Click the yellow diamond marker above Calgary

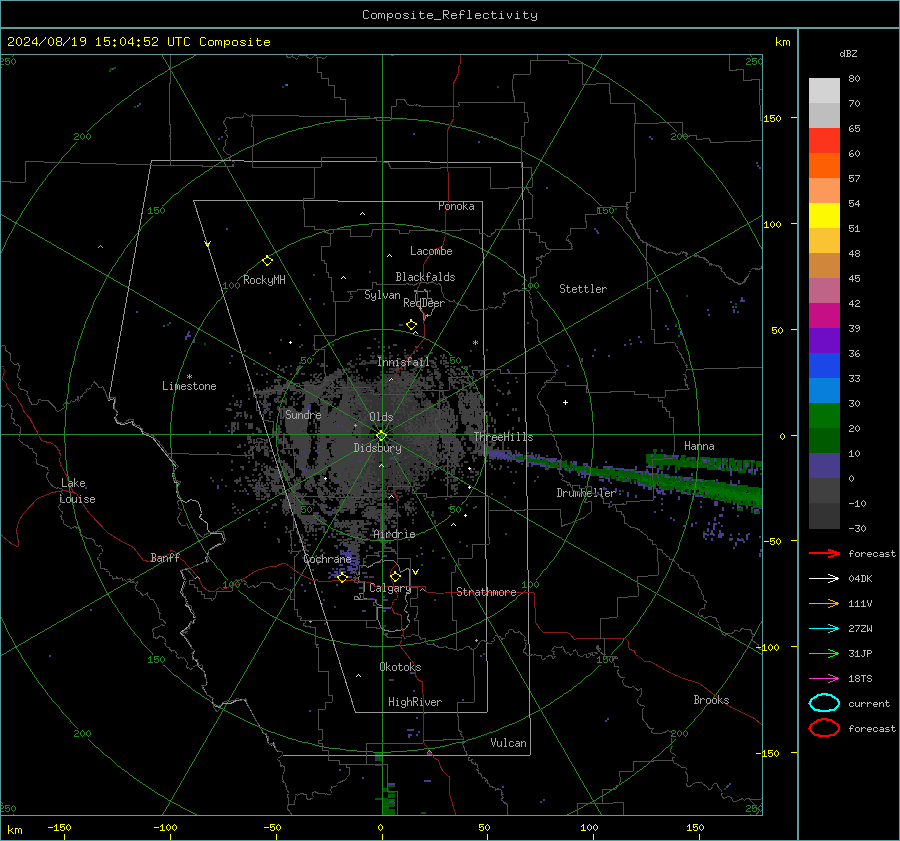[x=395, y=576]
